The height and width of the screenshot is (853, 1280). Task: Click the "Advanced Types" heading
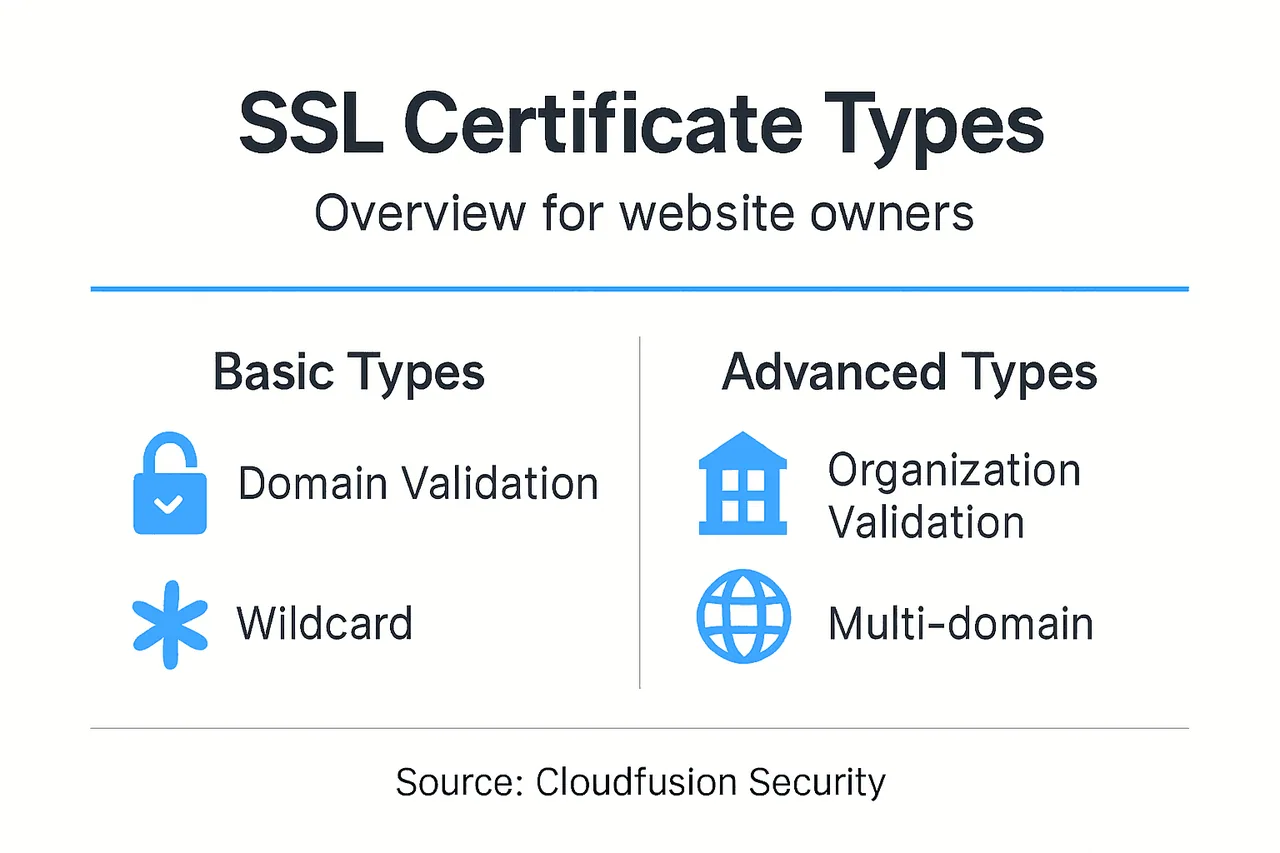[909, 372]
